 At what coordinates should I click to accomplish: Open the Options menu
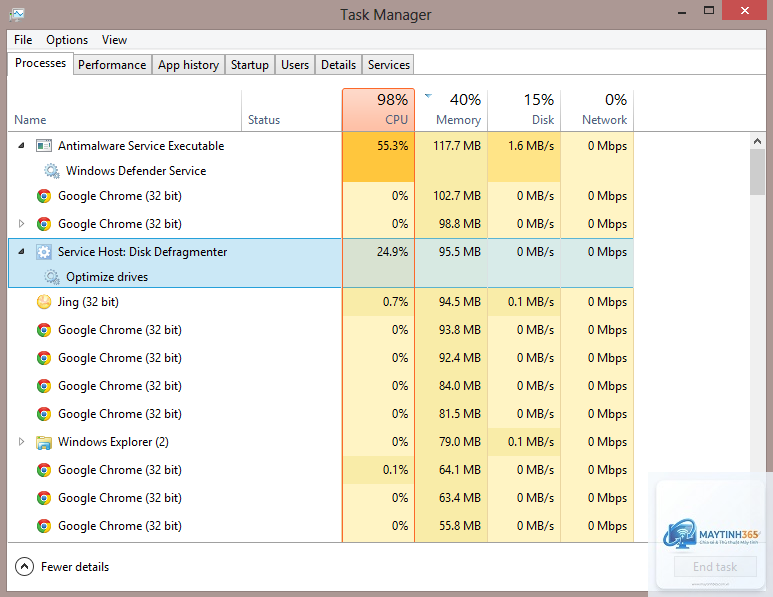(x=67, y=40)
